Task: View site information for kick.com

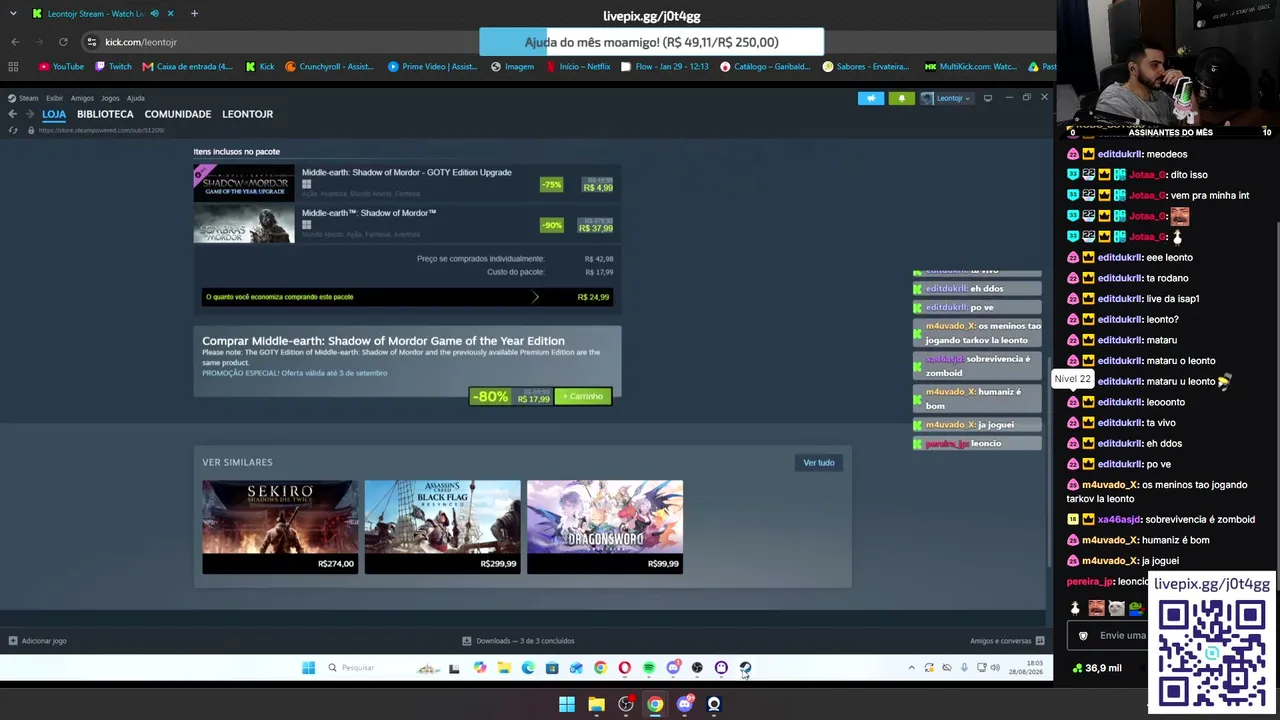Action: point(91,42)
